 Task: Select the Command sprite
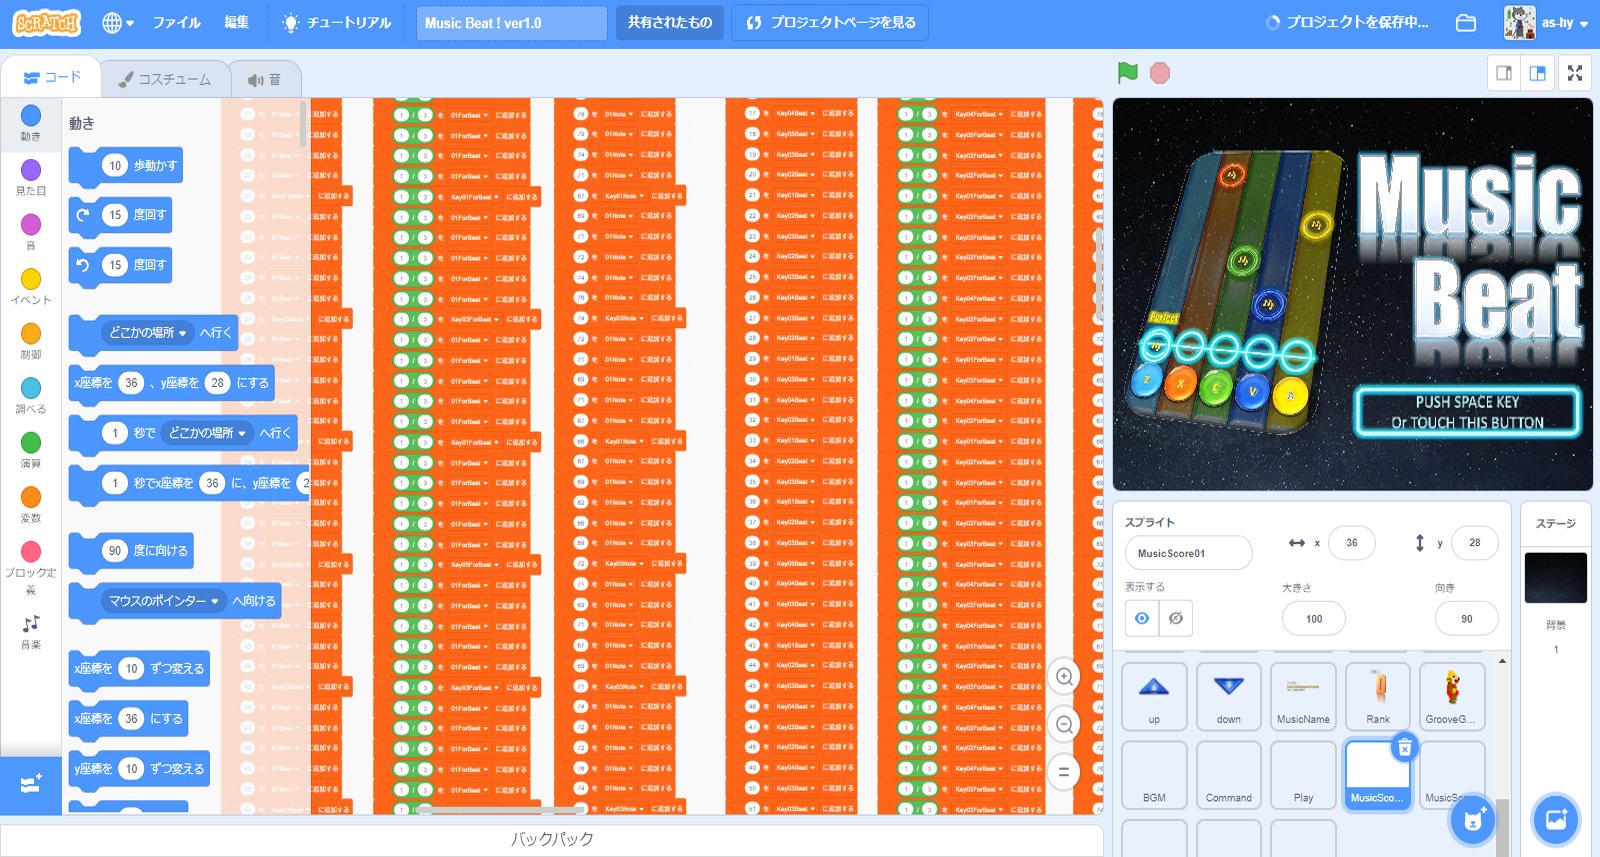[1229, 775]
